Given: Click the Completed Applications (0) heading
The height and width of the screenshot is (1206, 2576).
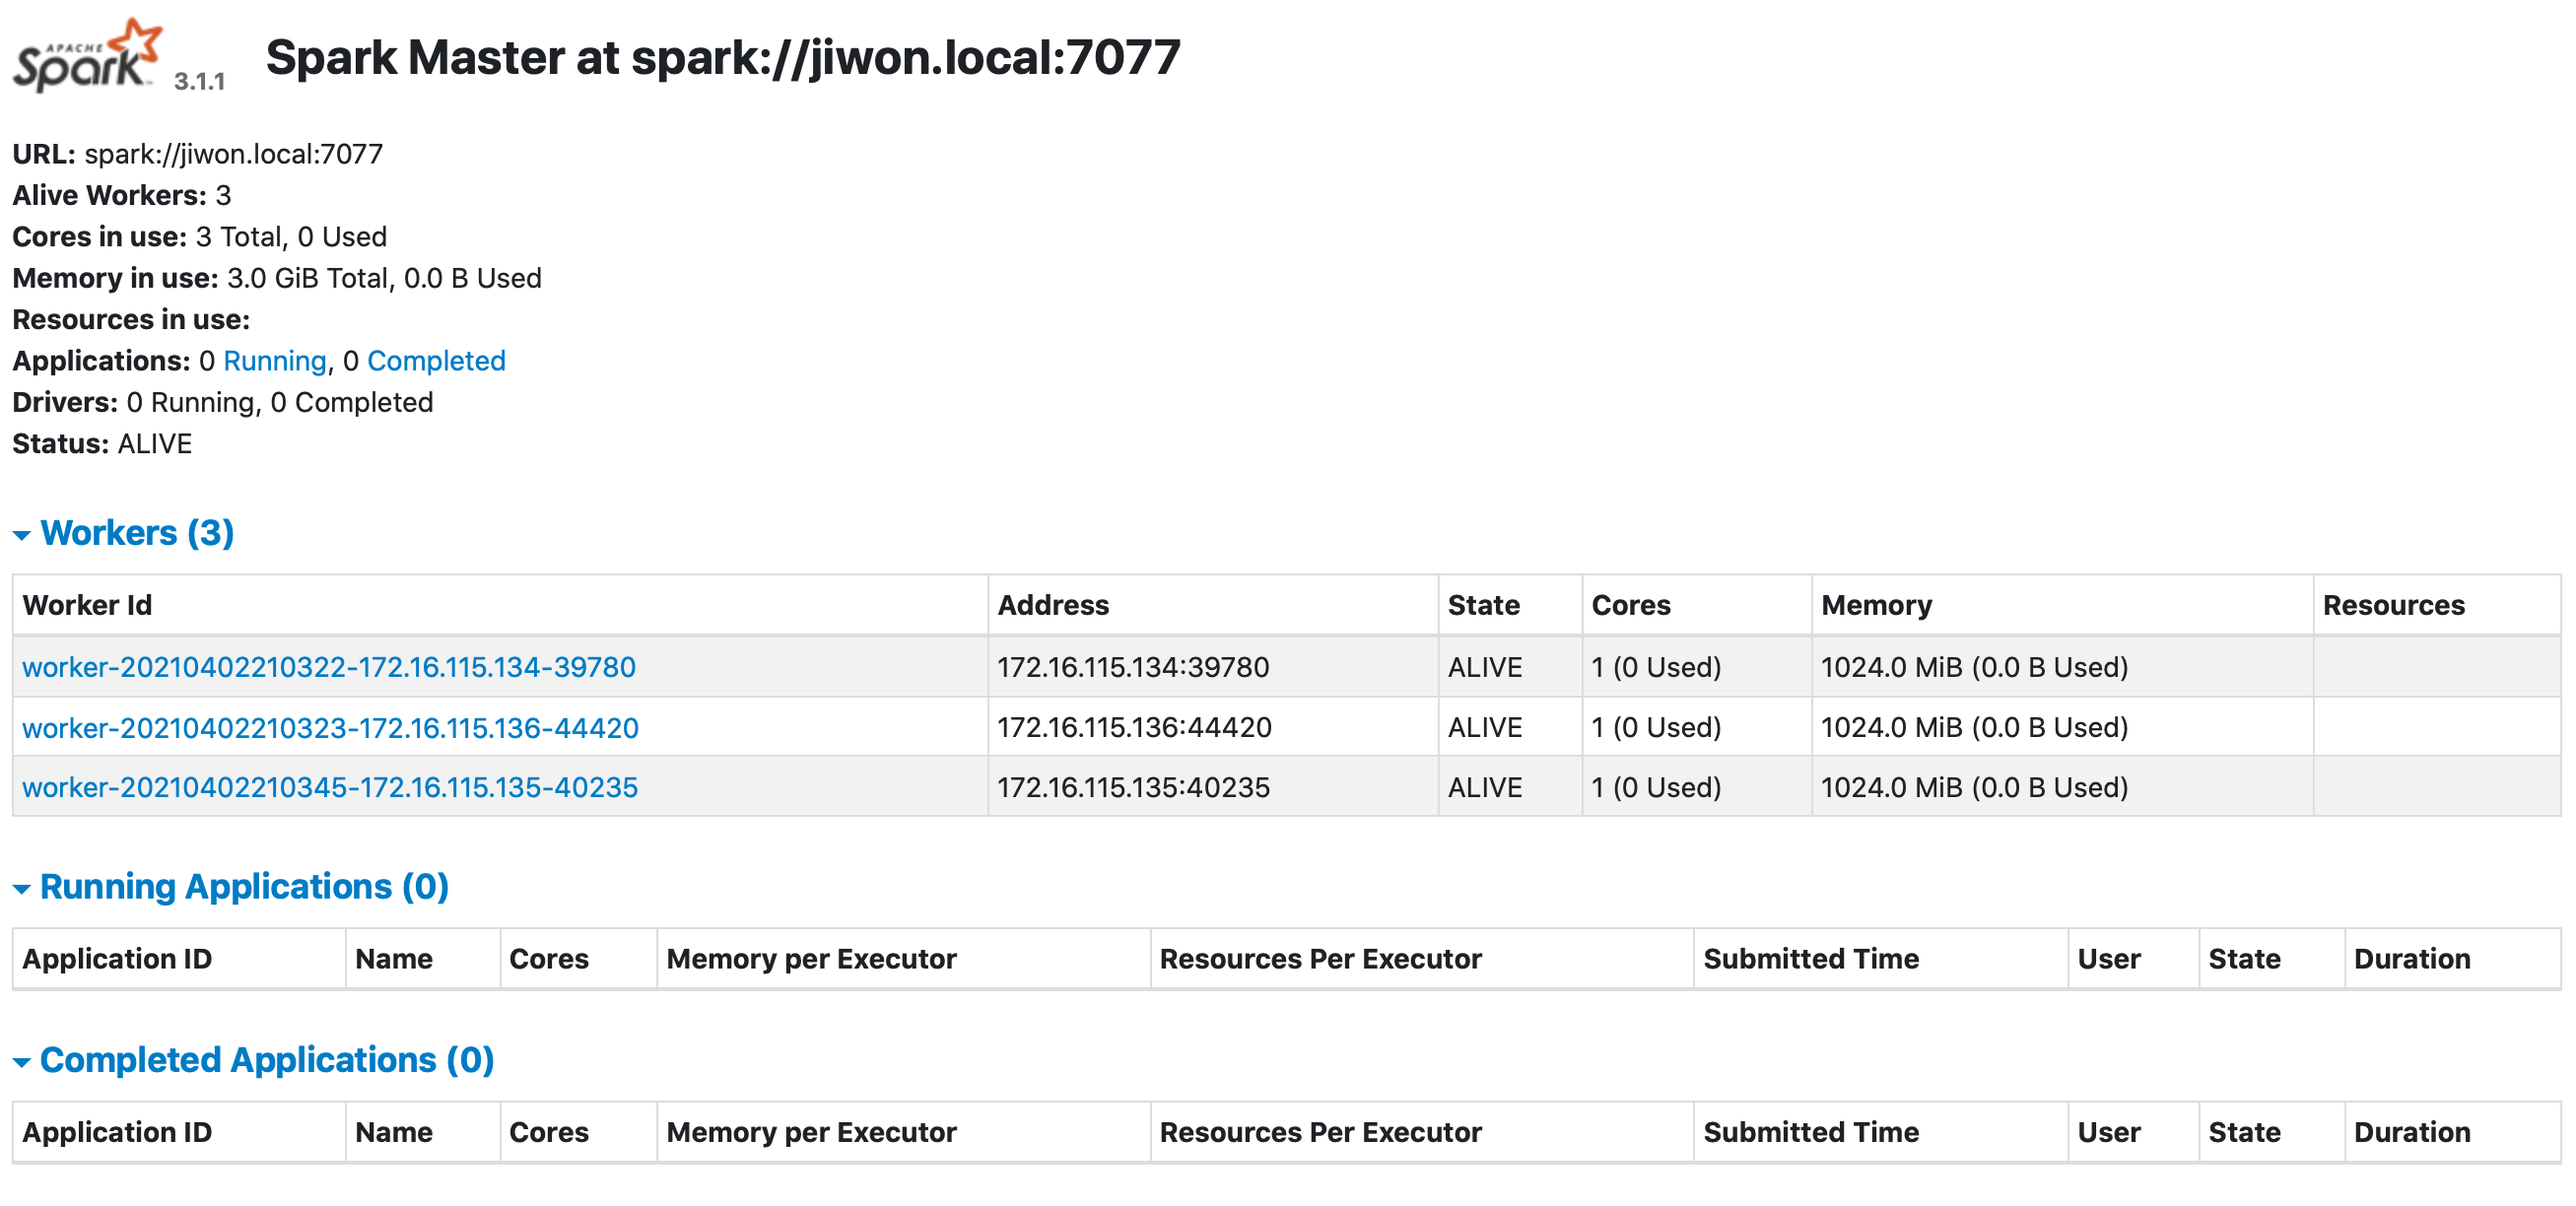Looking at the screenshot, I should (x=267, y=1060).
